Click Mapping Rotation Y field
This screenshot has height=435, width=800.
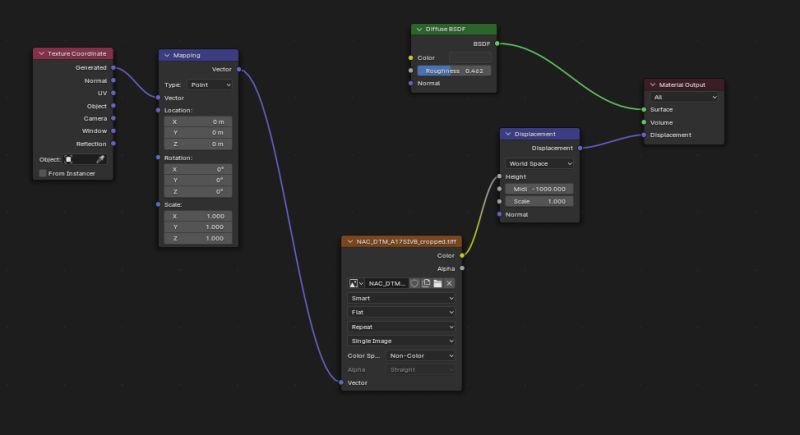(x=198, y=180)
